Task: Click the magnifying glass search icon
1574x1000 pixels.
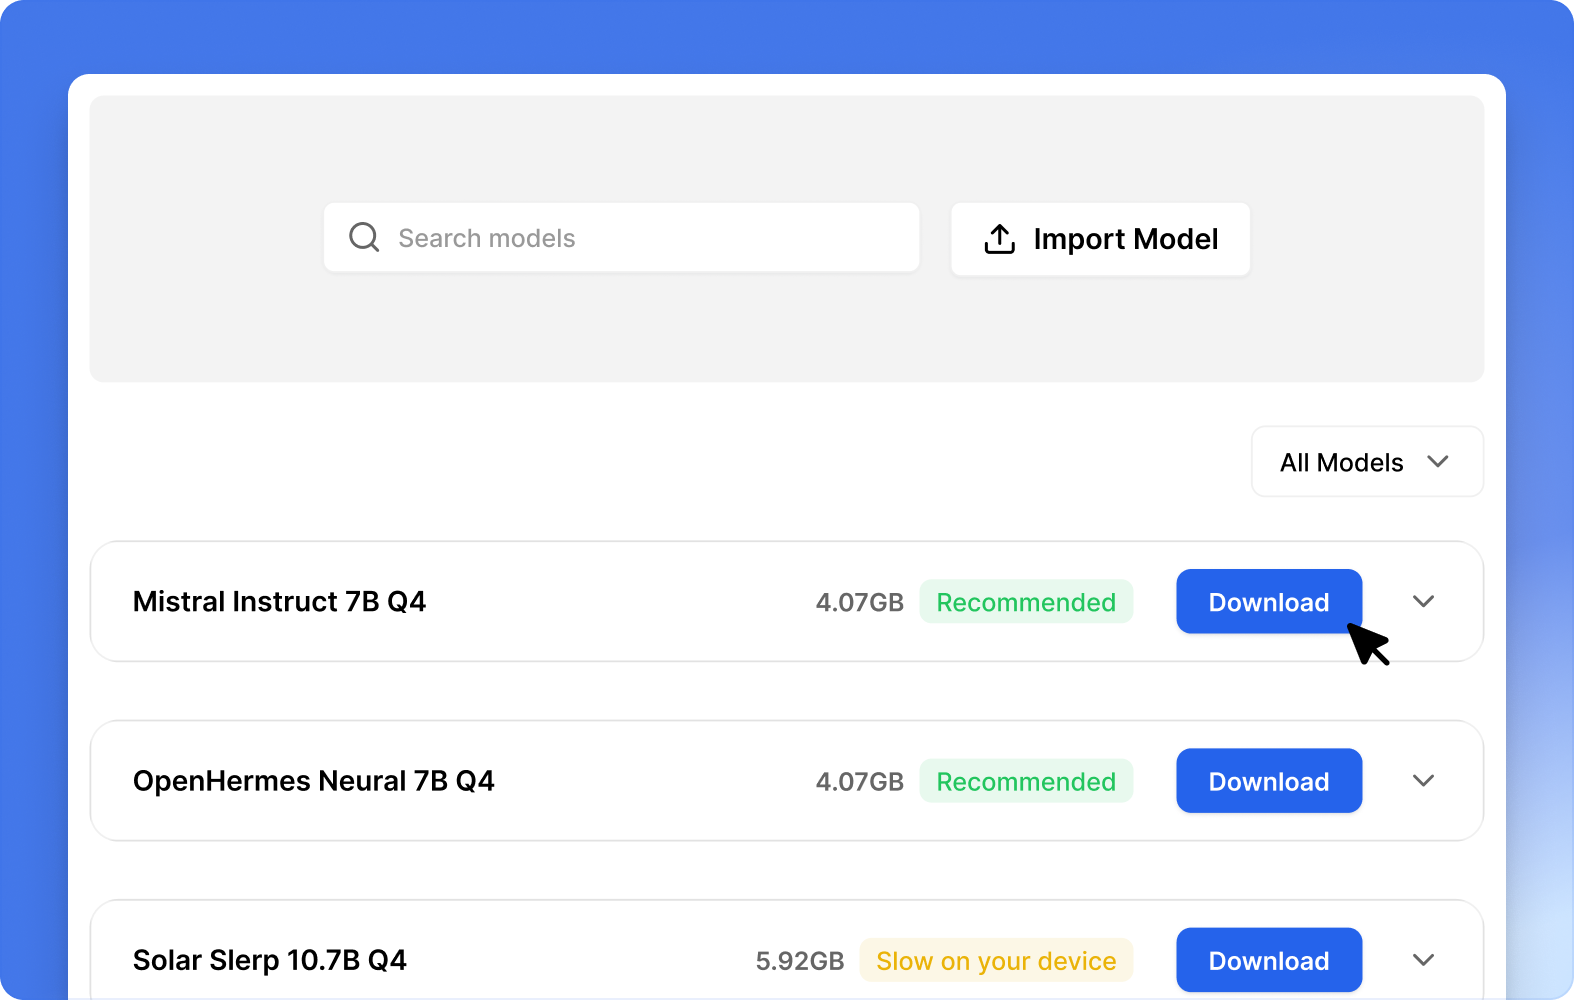Action: coord(364,237)
